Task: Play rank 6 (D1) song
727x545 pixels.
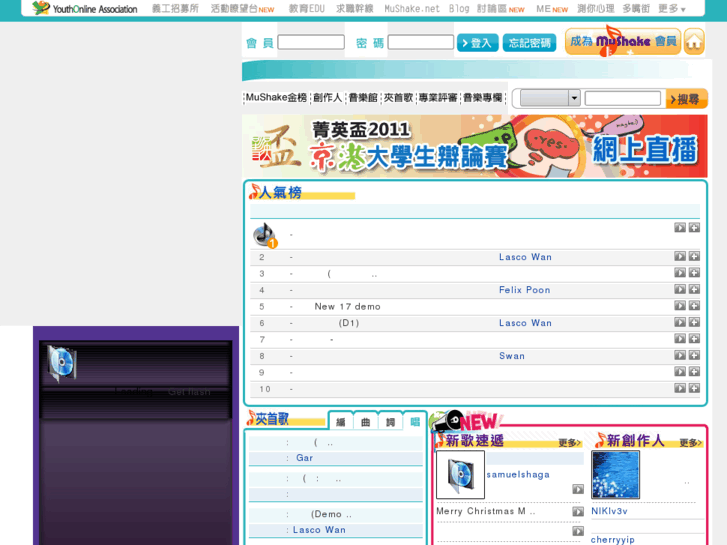Action: pyautogui.click(x=680, y=322)
